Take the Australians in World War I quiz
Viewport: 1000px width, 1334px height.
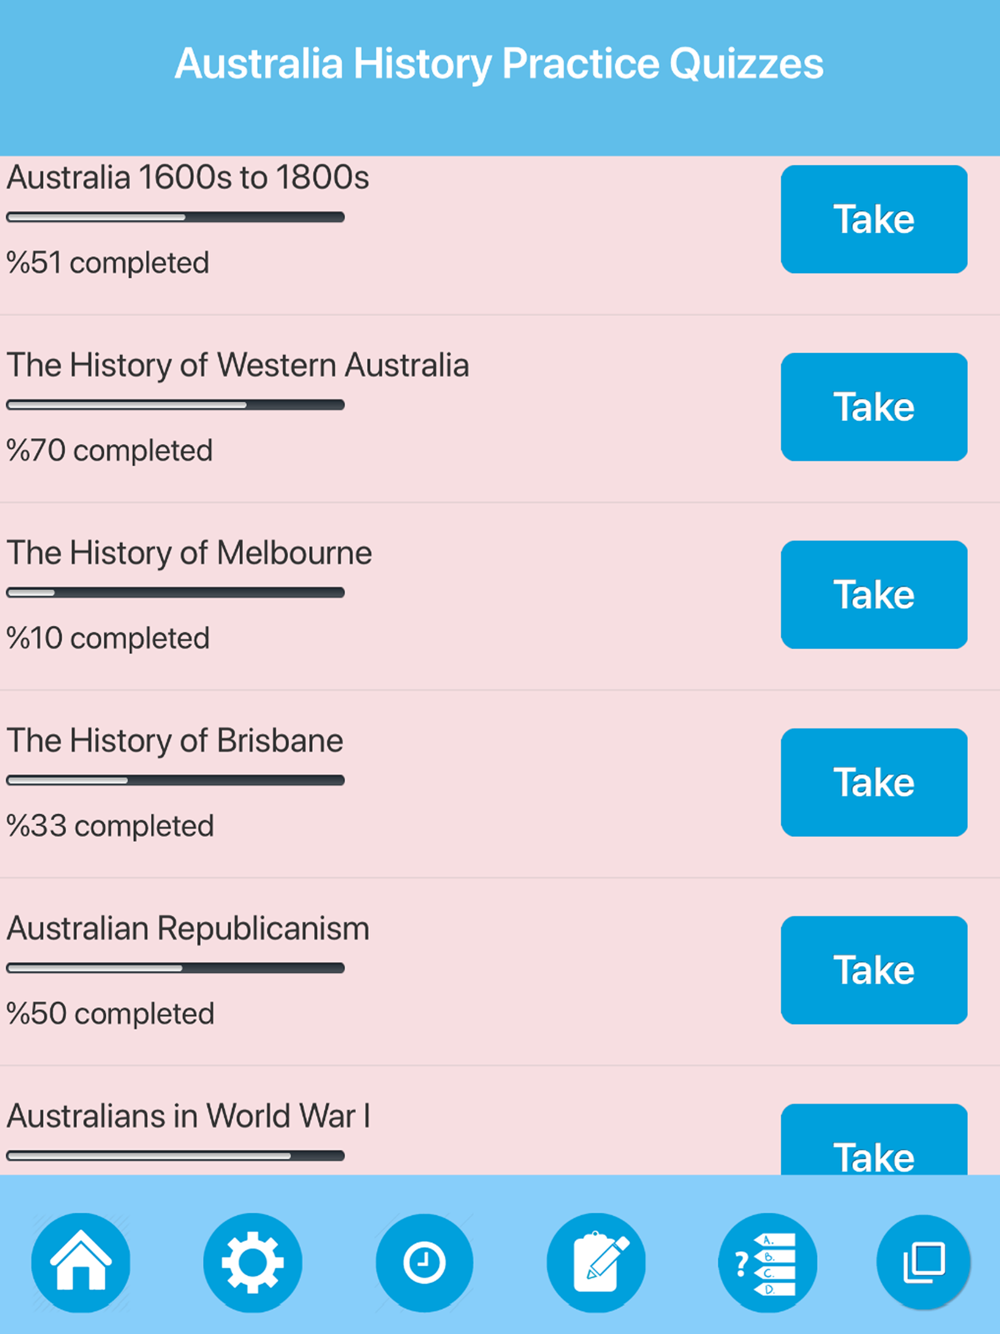874,1140
